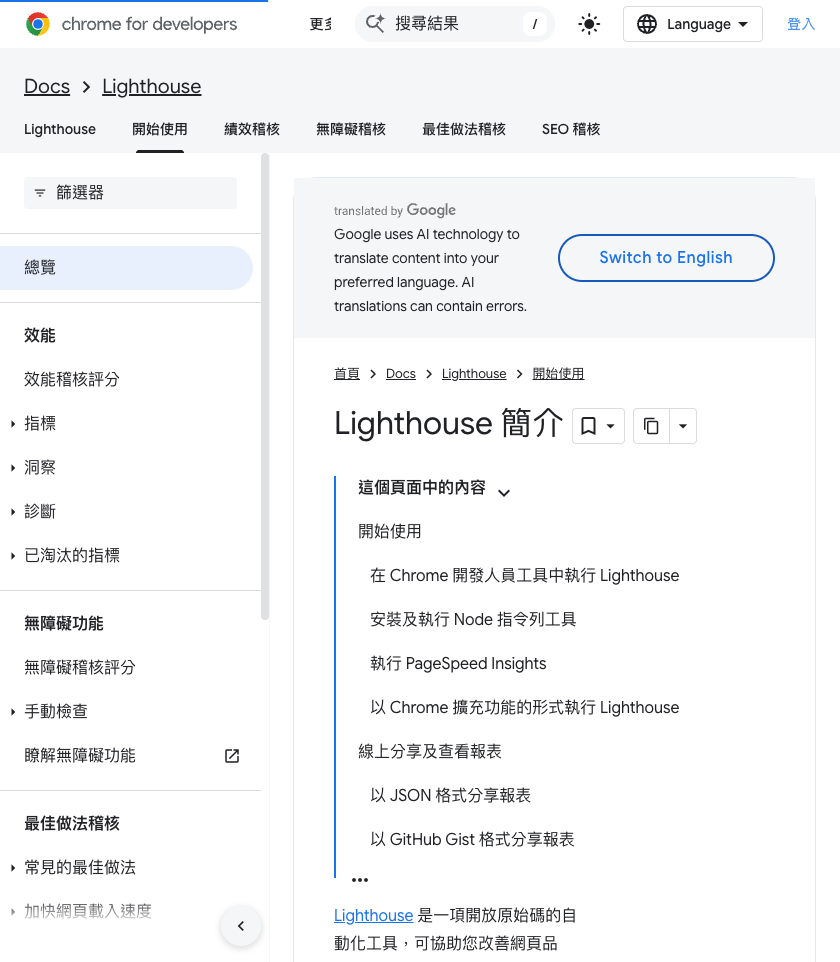Switch to the 無障礙稽核 tab

[351, 129]
